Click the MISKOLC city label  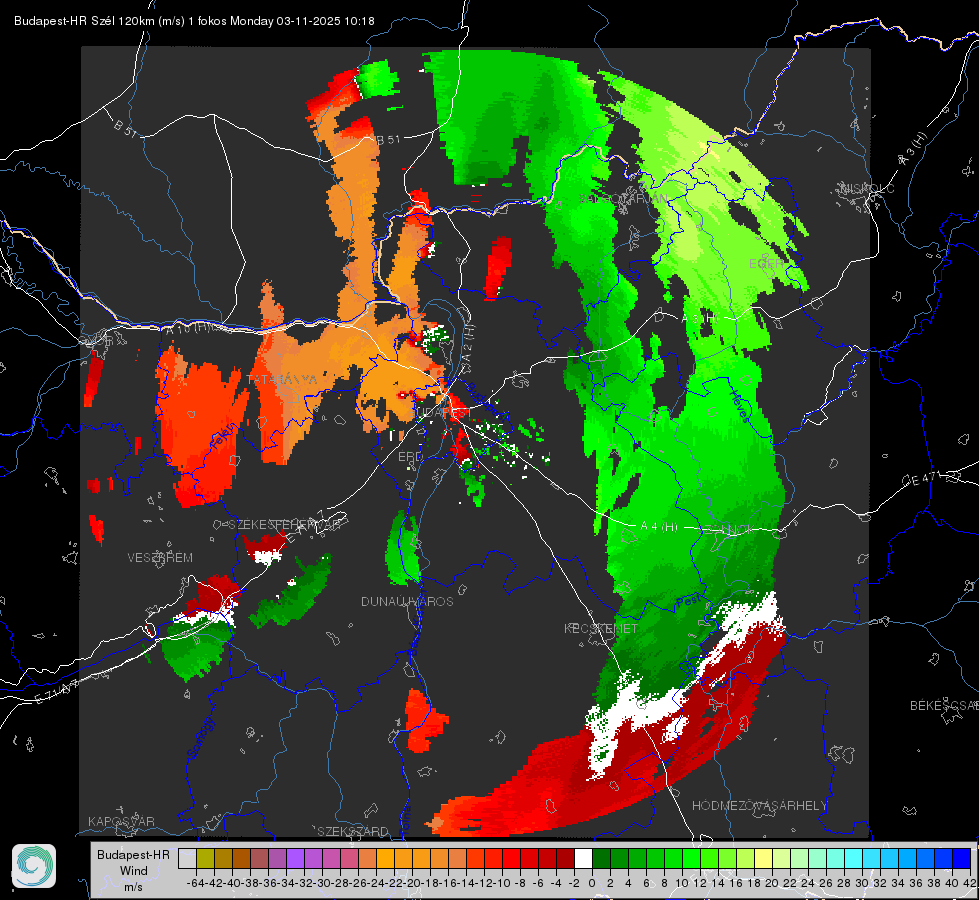pyautogui.click(x=867, y=188)
